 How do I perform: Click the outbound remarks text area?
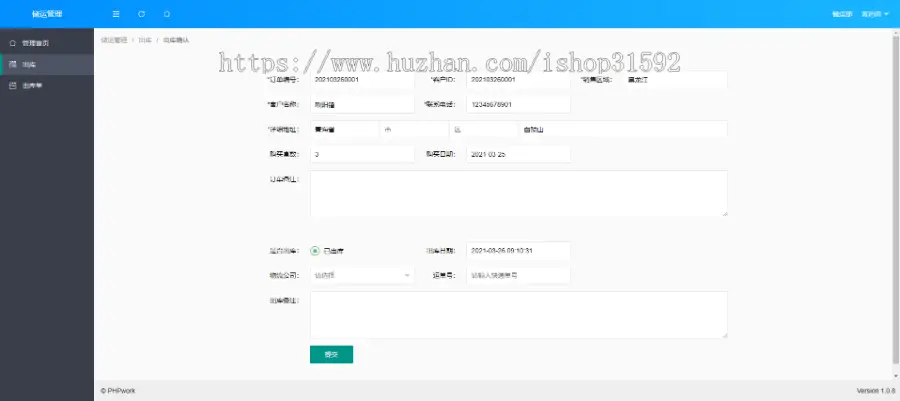519,314
